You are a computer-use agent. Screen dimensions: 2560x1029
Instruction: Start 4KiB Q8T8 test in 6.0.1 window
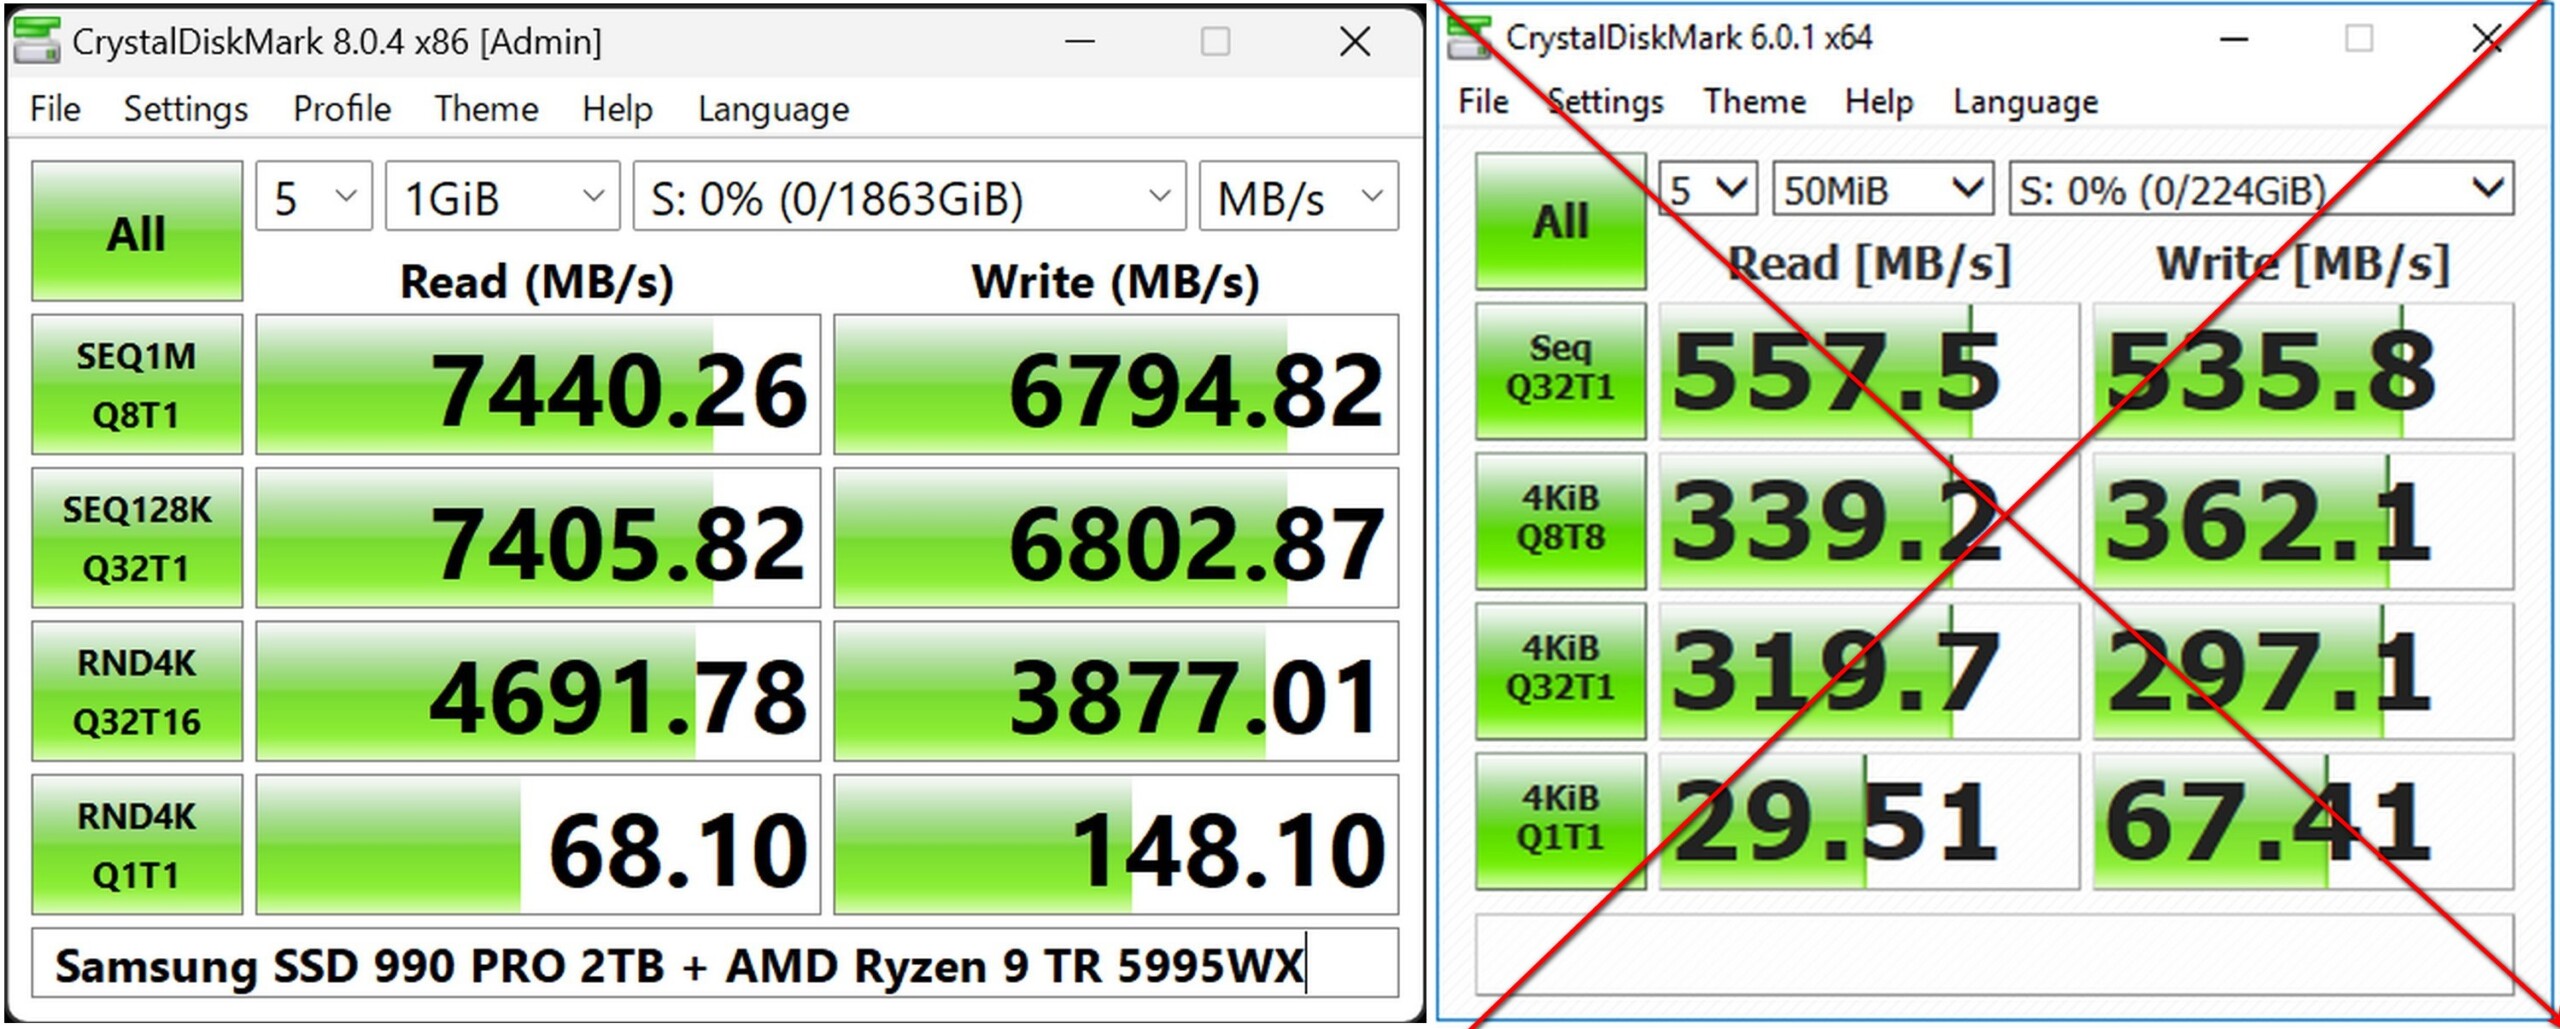coord(1561,521)
